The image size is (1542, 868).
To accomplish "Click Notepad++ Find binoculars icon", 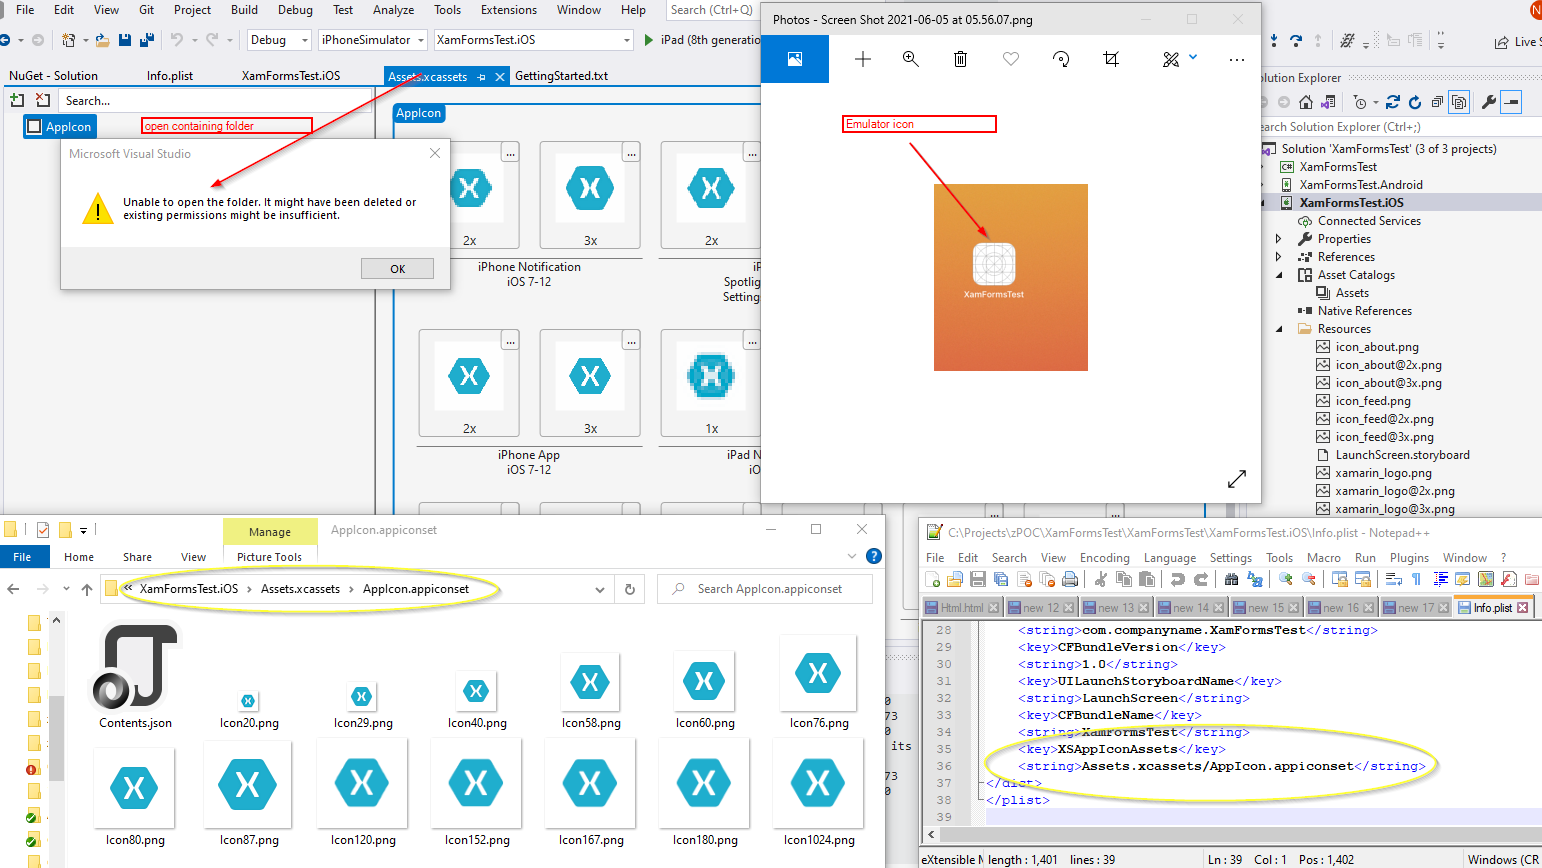I will point(1232,579).
